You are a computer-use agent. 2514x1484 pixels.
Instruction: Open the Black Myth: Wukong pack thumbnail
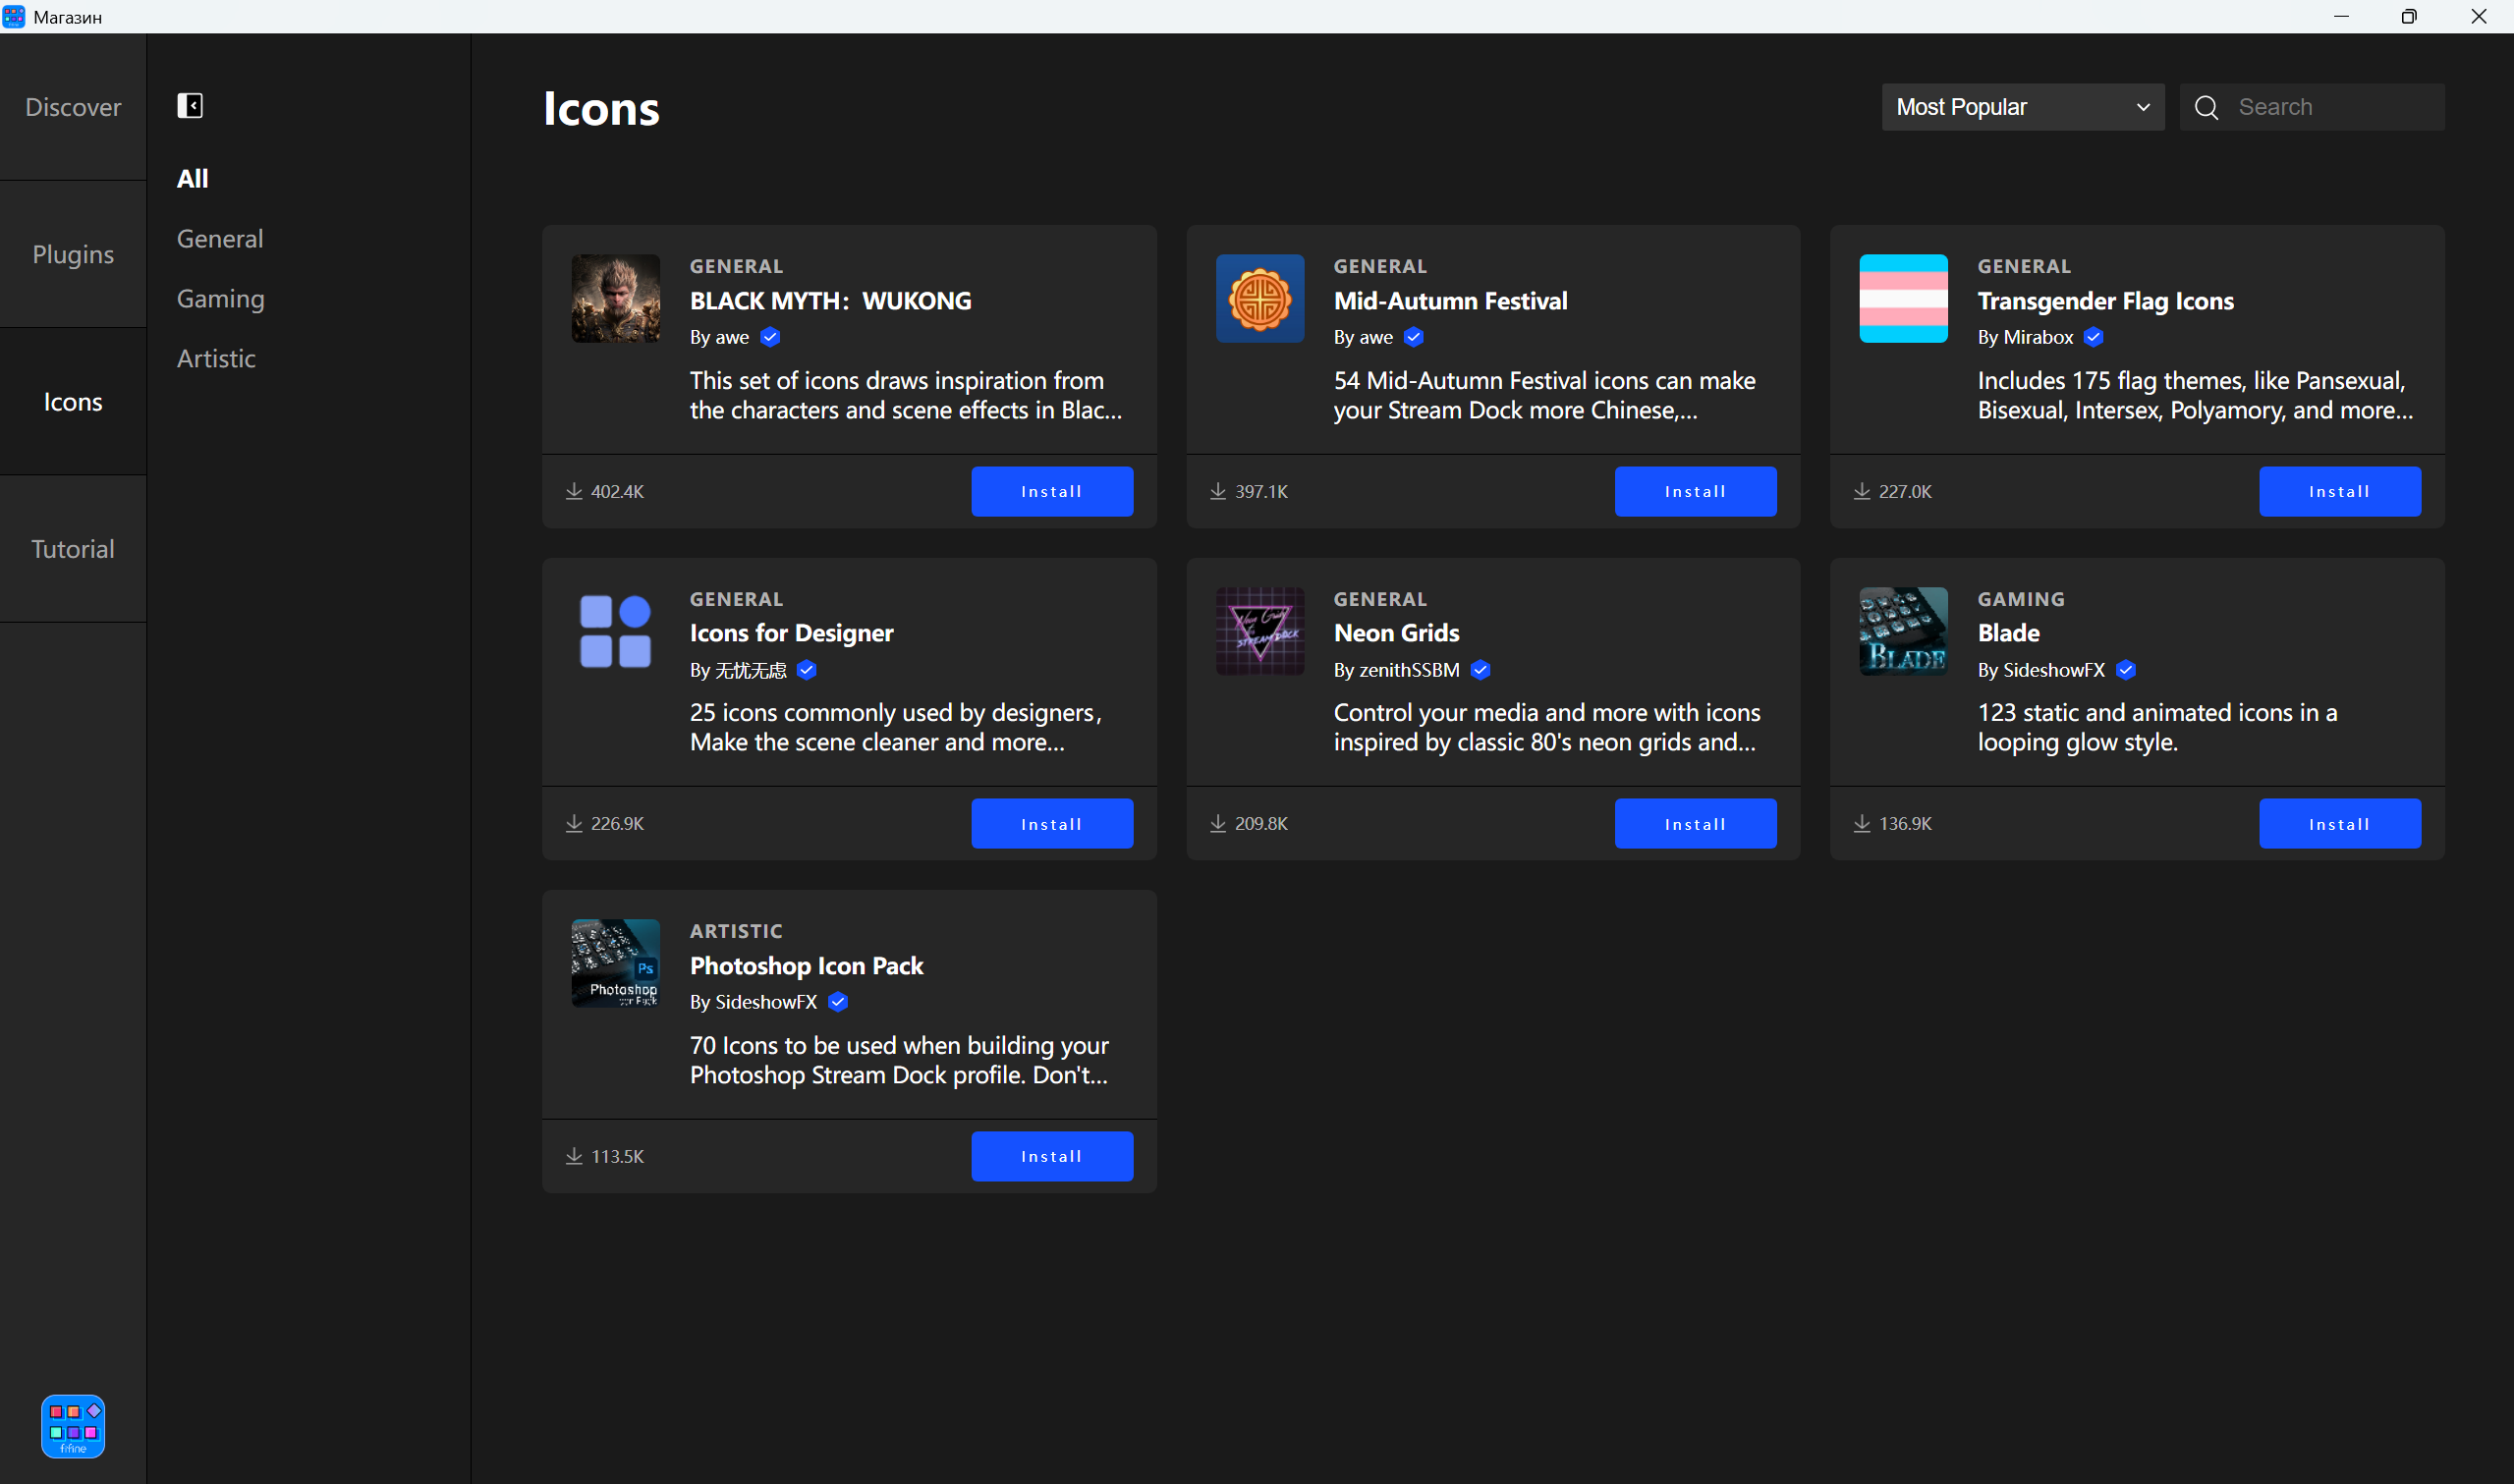(615, 299)
